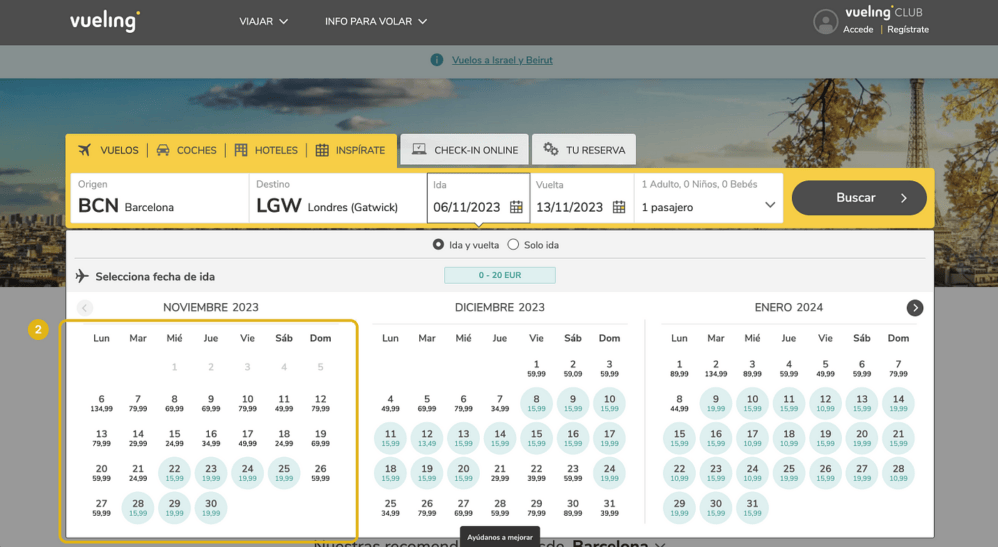Click the building icon for Hoteles
998x547 pixels.
pyautogui.click(x=241, y=150)
